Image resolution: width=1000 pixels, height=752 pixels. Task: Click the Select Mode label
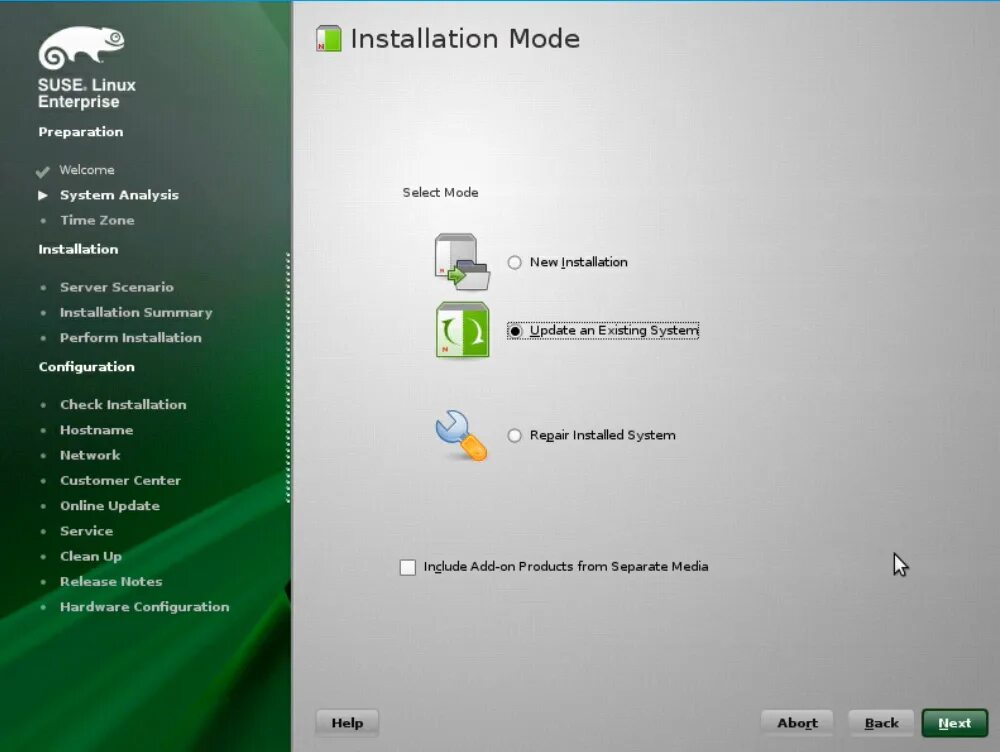440,193
